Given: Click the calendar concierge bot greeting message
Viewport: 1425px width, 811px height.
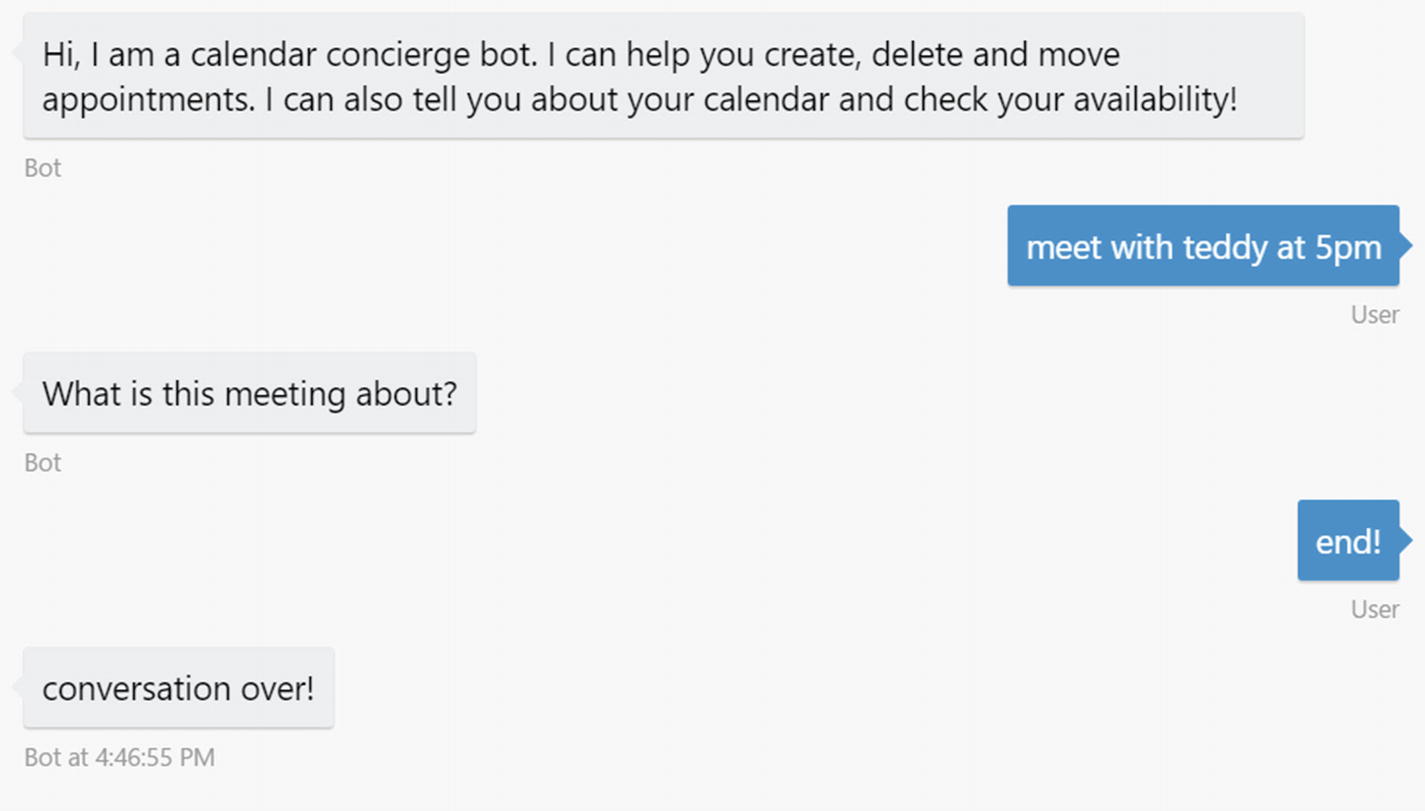Looking at the screenshot, I should (x=662, y=76).
